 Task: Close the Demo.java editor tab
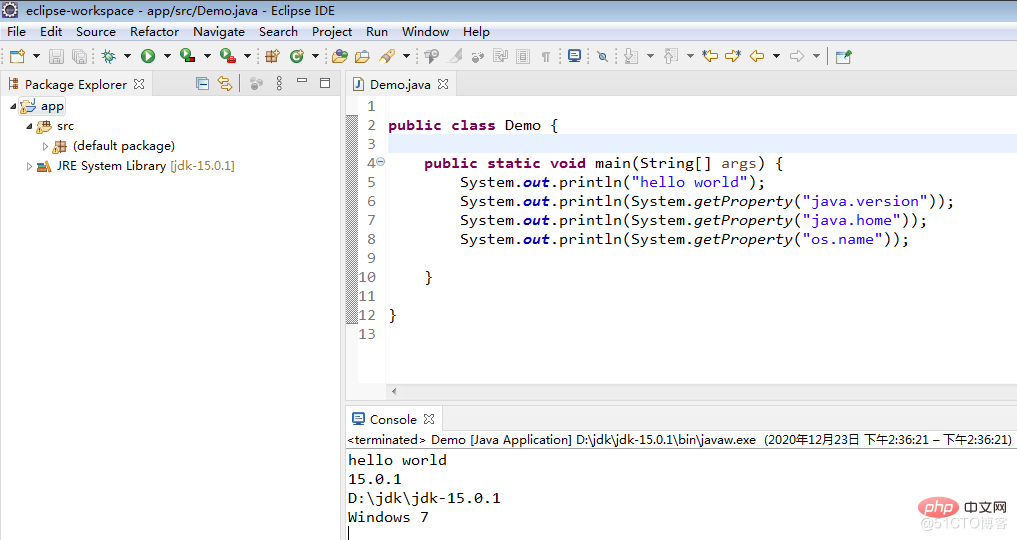click(443, 84)
